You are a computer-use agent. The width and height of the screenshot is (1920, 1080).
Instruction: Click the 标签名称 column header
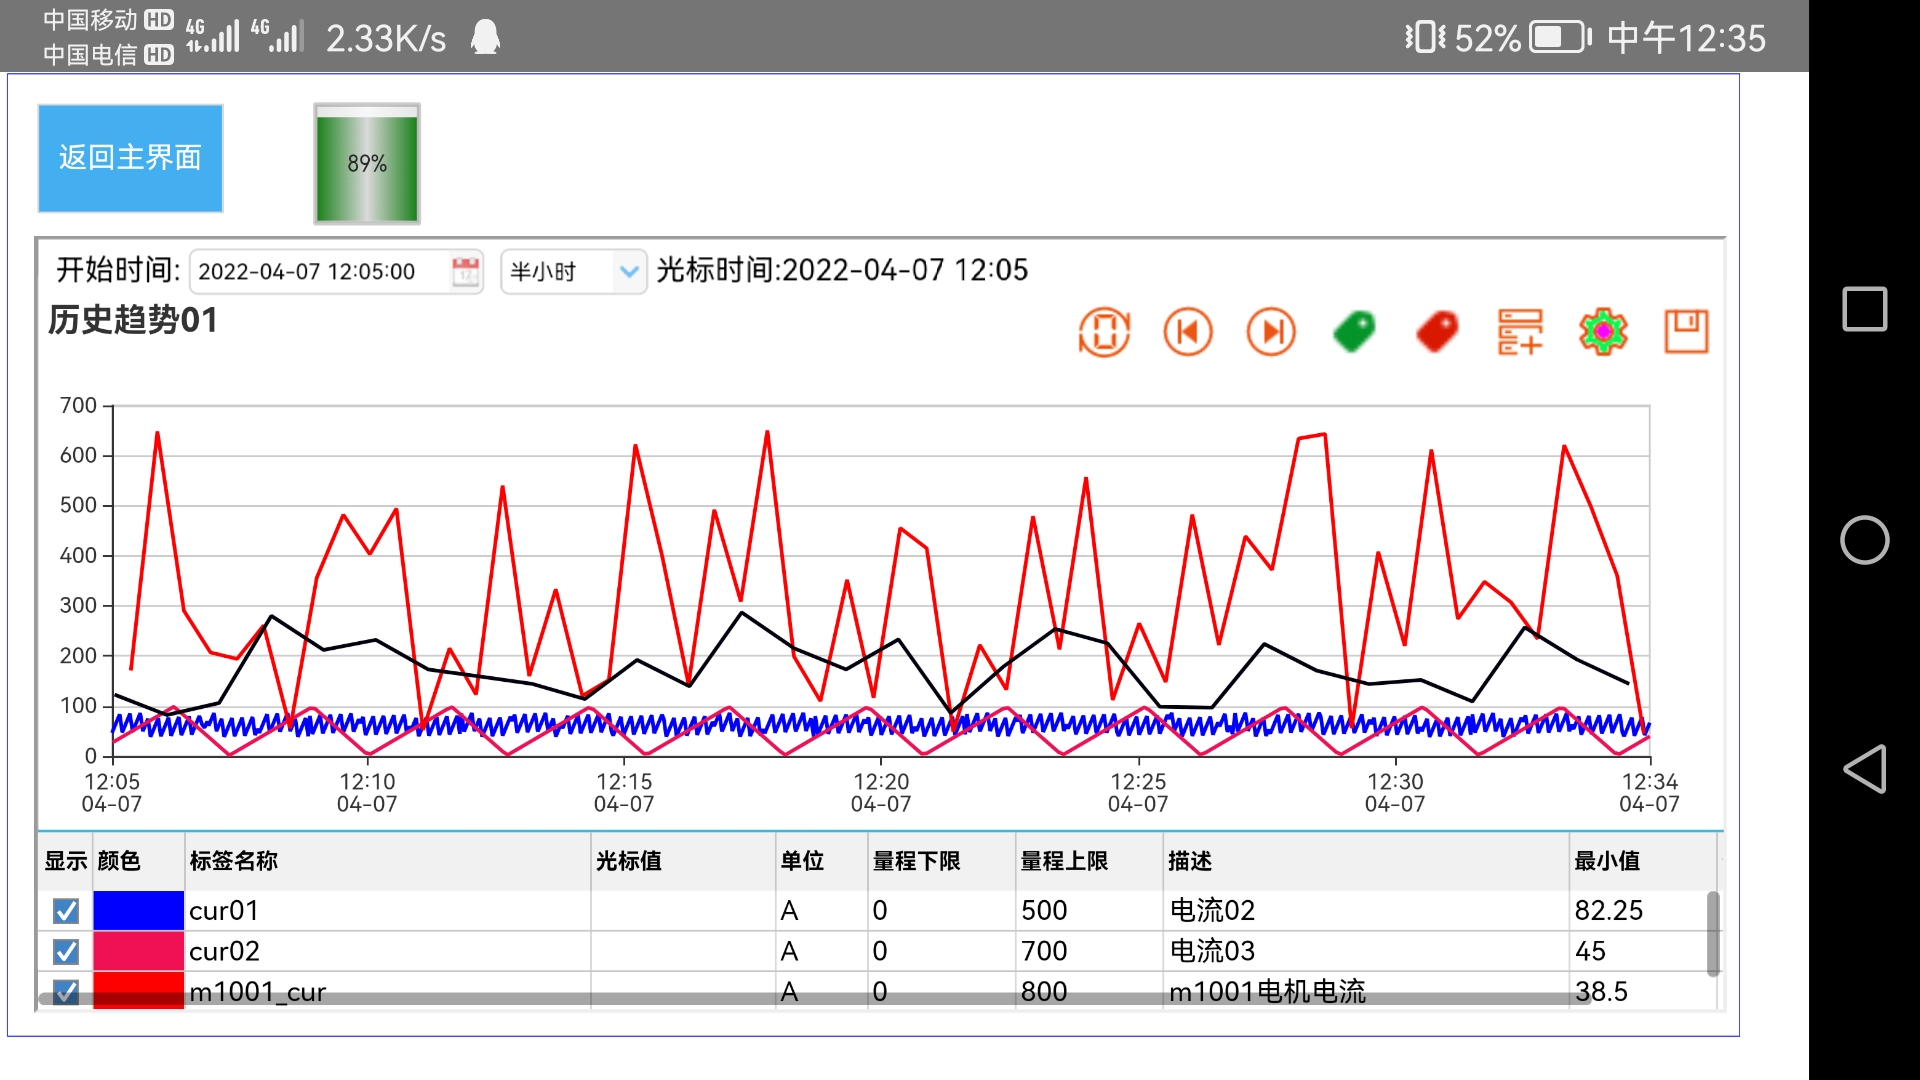[234, 861]
